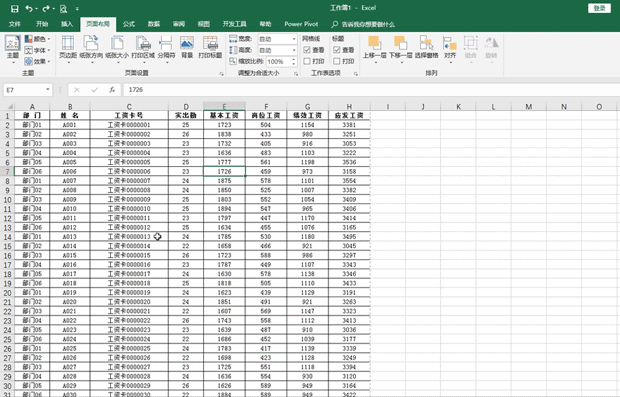The image size is (620, 397).
Task: Switch to the 审阅 review tab
Action: pos(179,24)
